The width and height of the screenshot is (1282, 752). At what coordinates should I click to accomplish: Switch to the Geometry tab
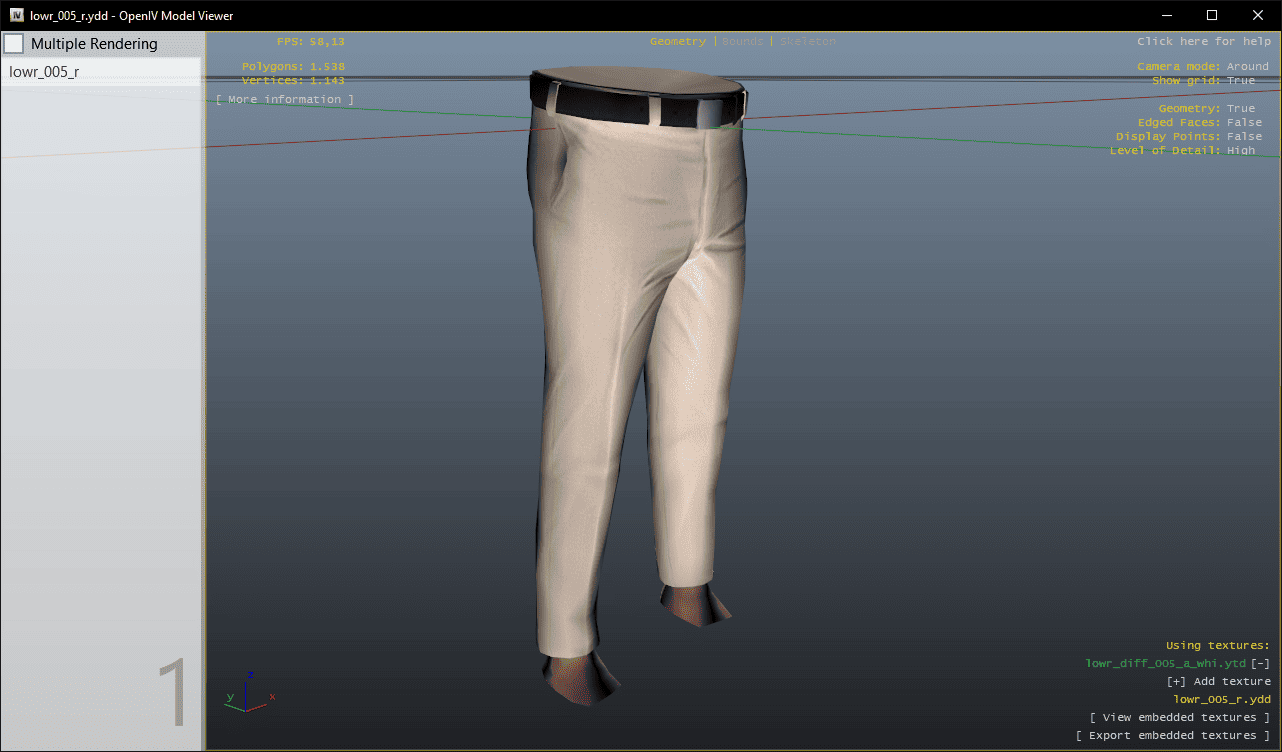pyautogui.click(x=677, y=42)
